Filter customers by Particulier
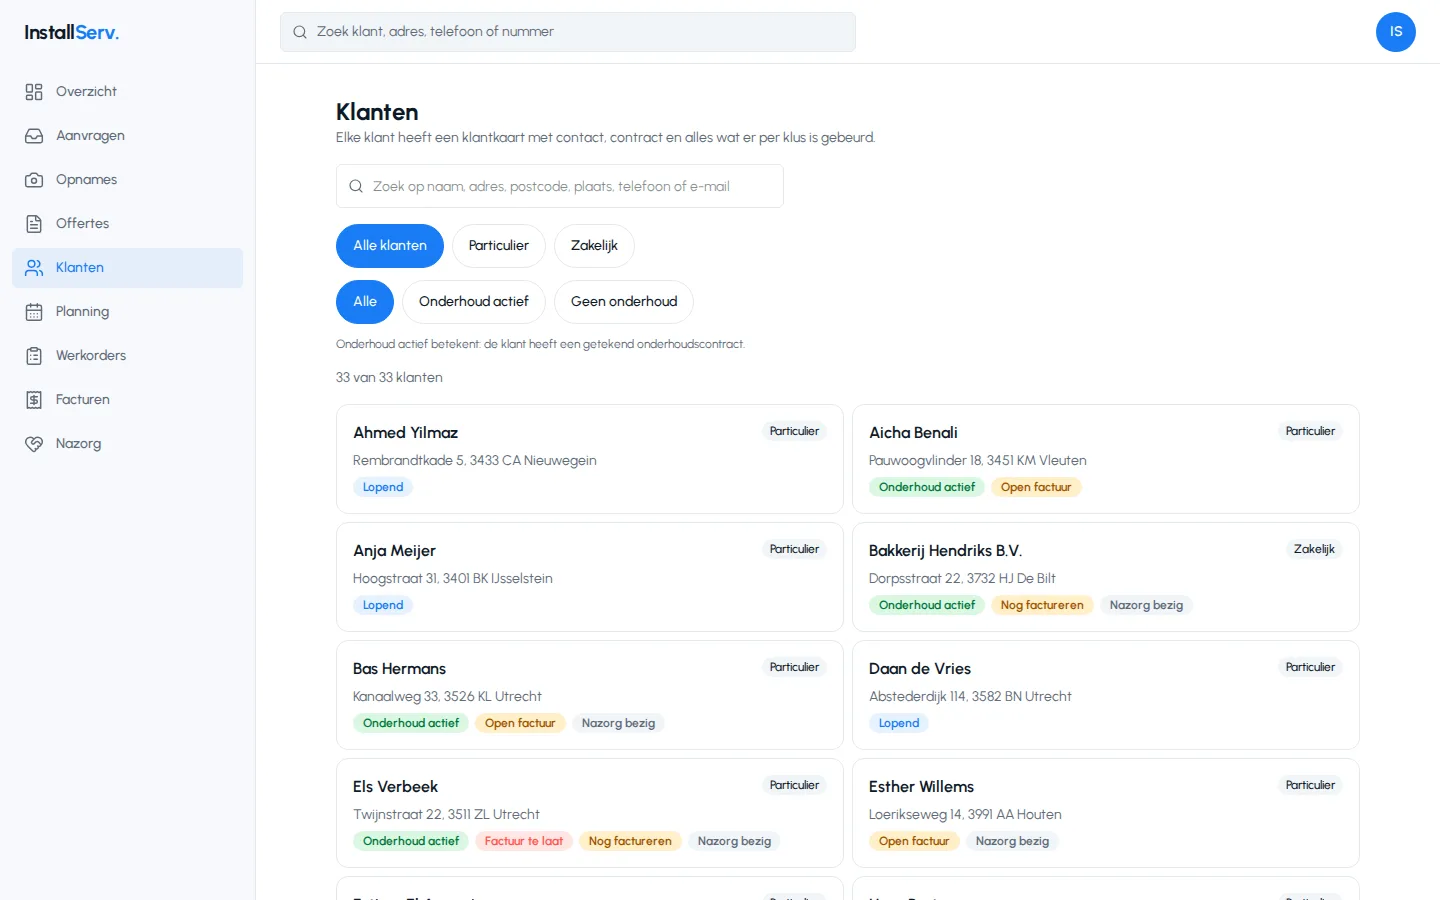Image resolution: width=1440 pixels, height=900 pixels. point(499,246)
